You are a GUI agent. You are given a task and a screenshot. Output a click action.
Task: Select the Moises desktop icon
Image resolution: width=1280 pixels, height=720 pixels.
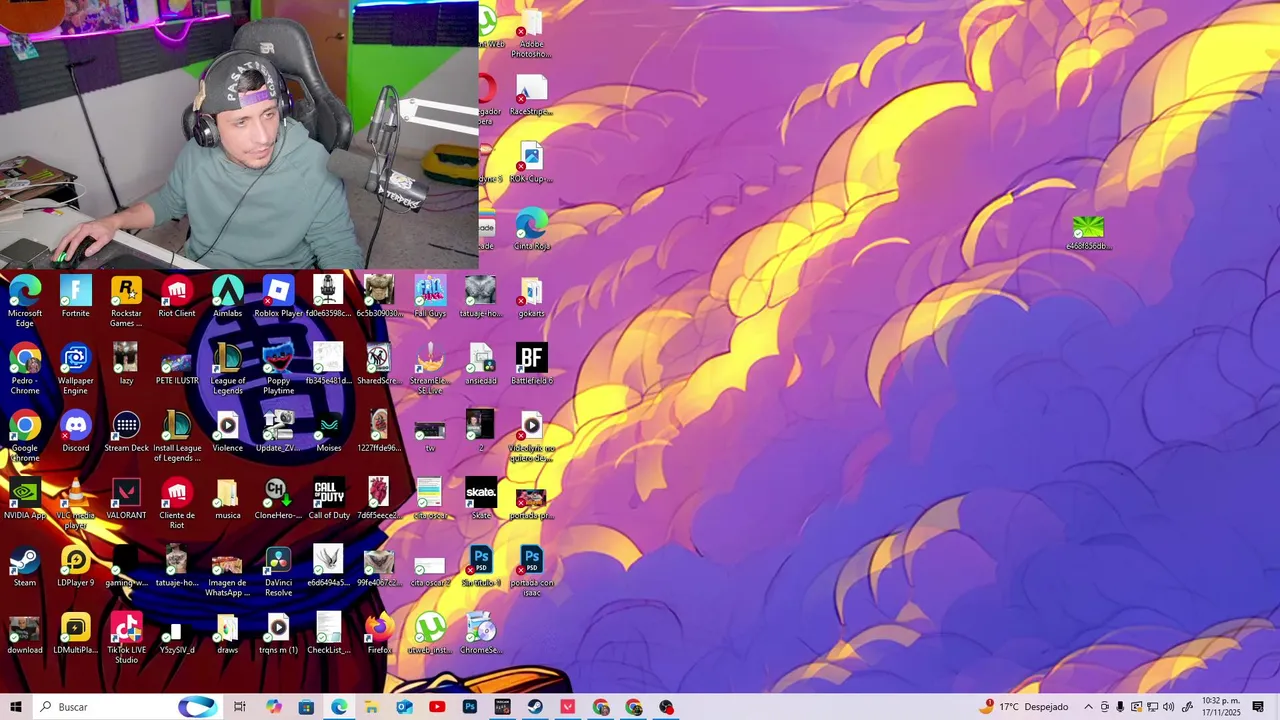pos(329,431)
